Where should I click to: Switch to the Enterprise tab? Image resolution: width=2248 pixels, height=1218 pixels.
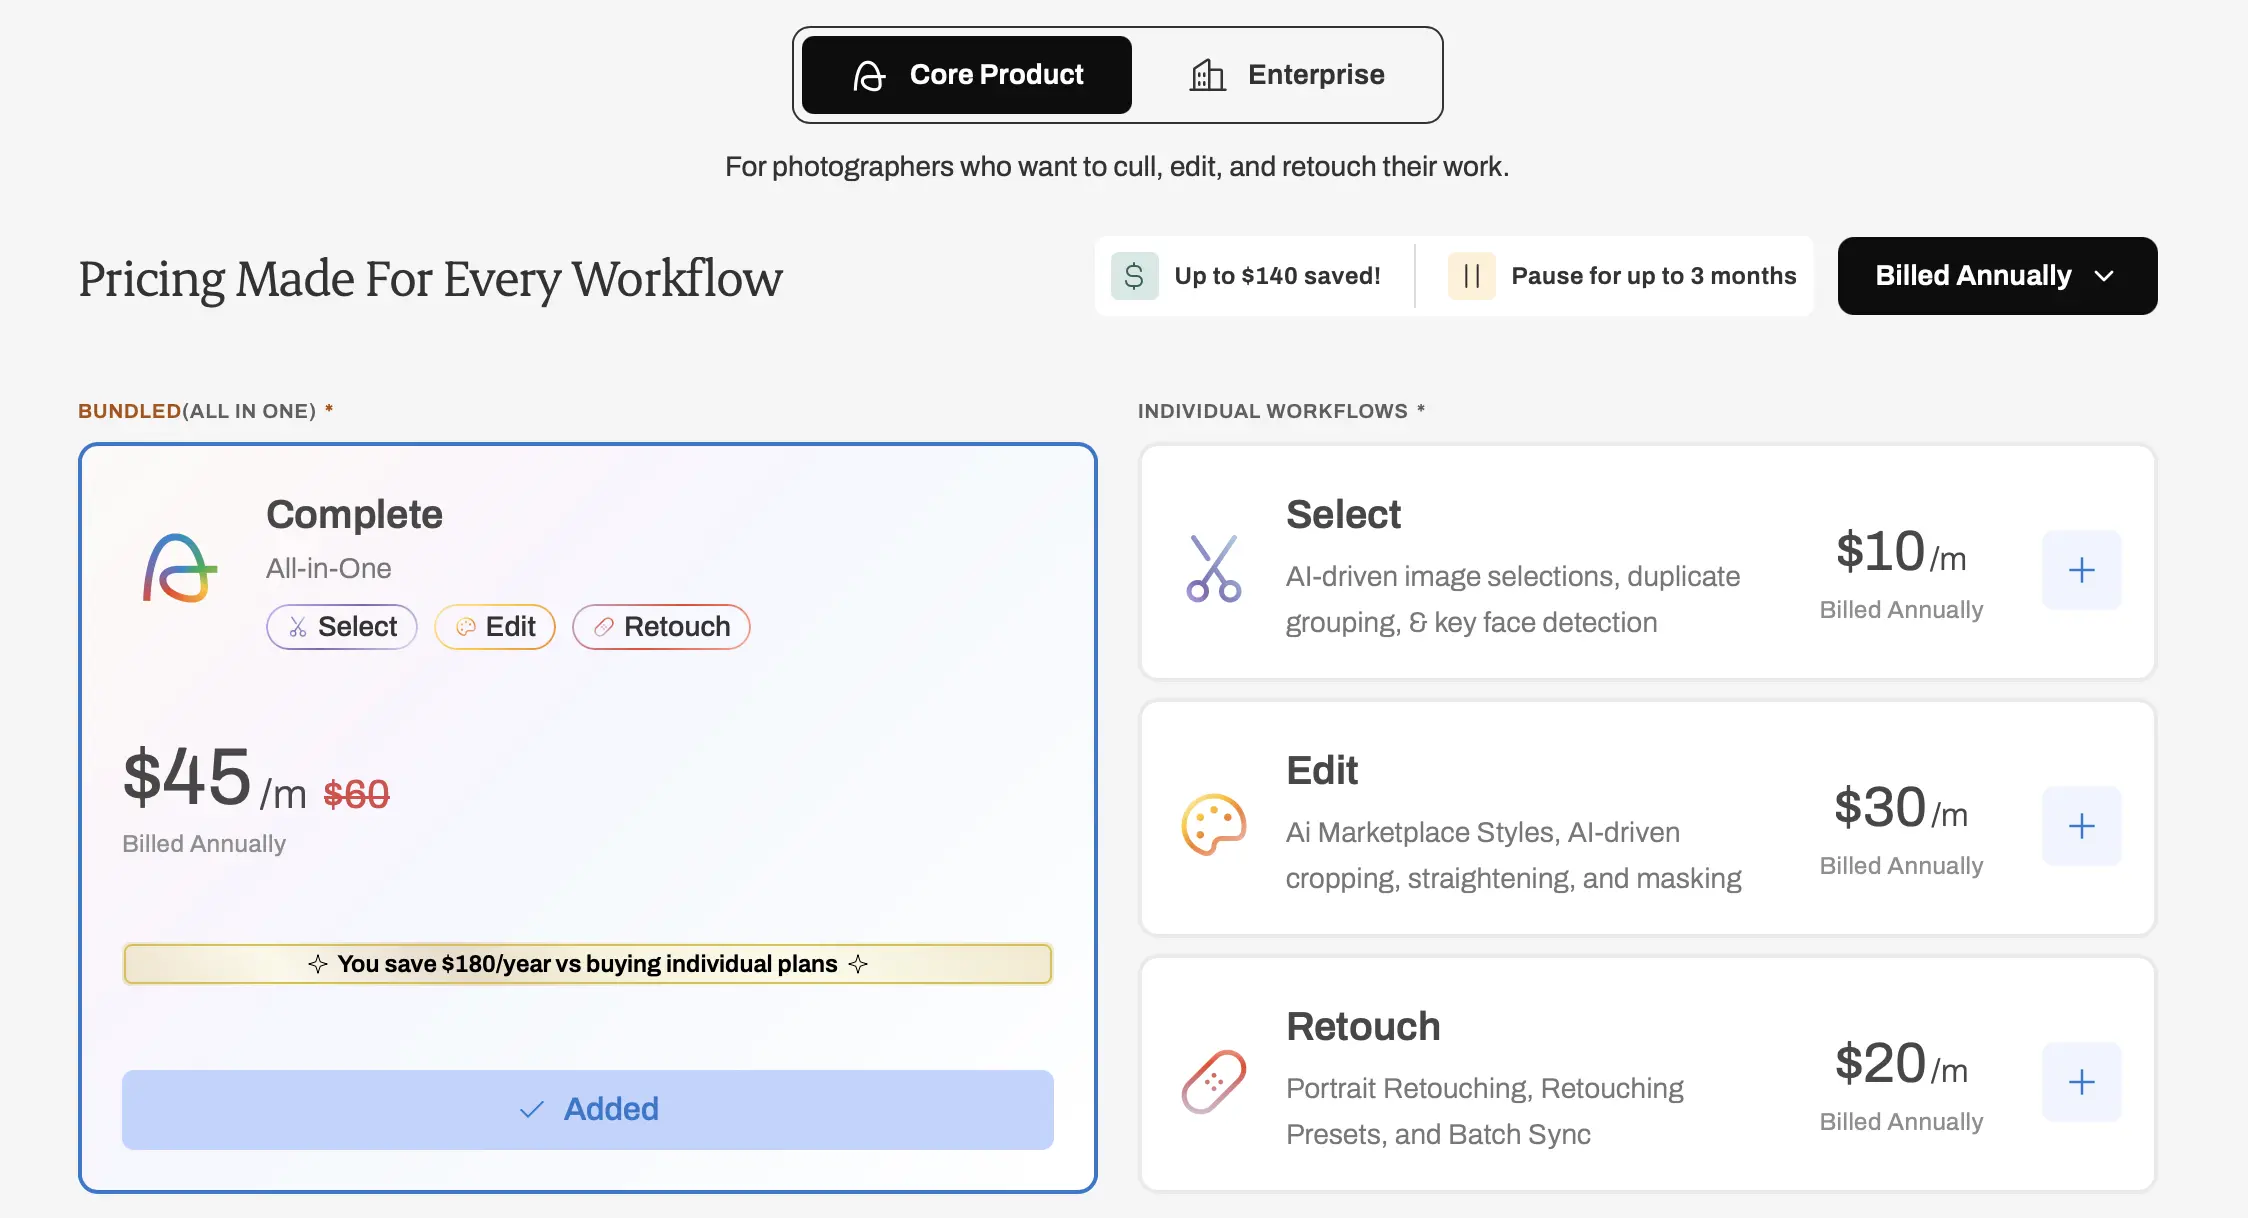point(1287,75)
